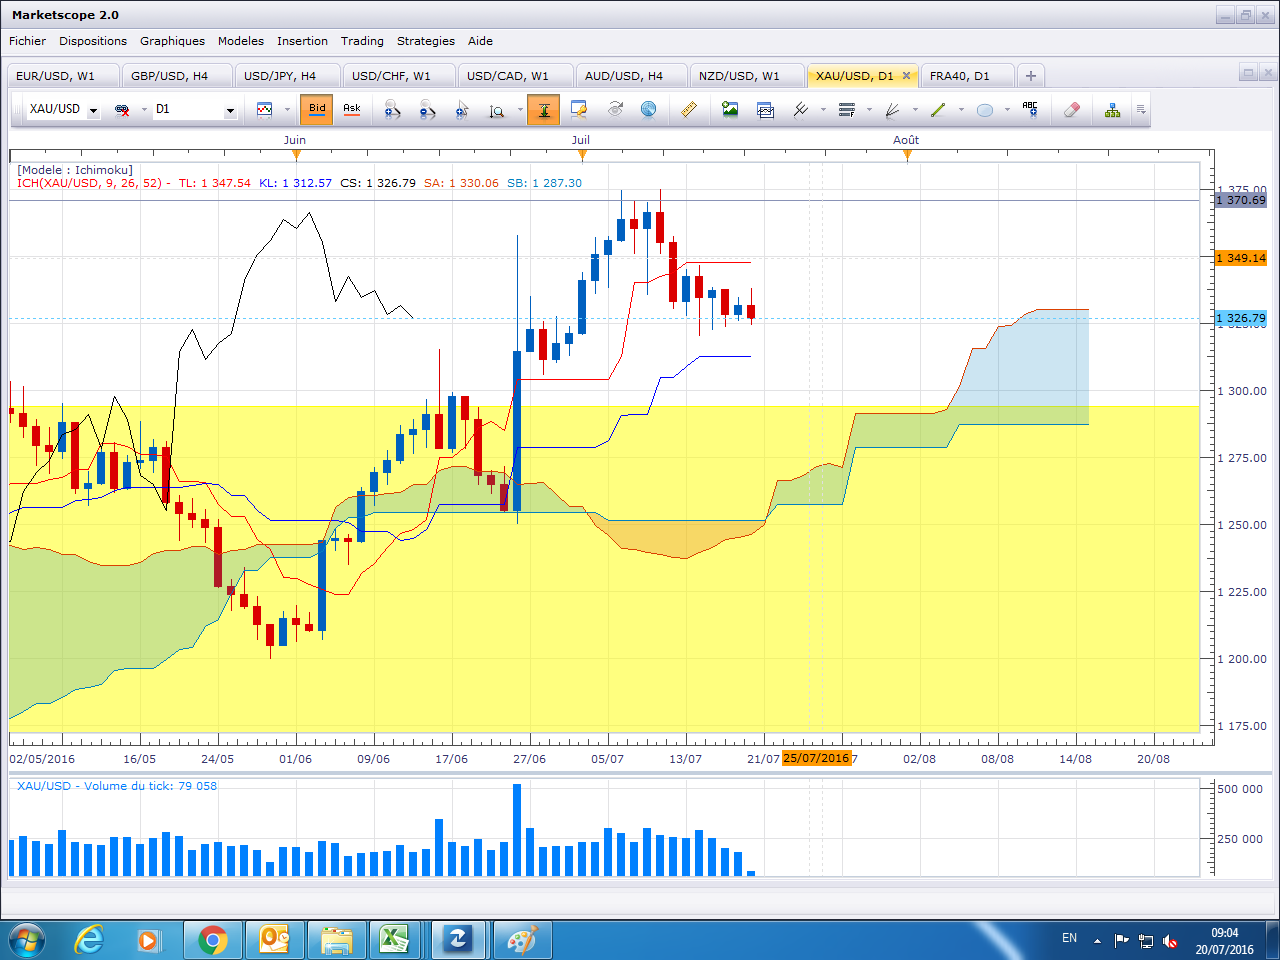Click the 1 370.69 price level marker
1280x960 pixels.
coord(1241,200)
